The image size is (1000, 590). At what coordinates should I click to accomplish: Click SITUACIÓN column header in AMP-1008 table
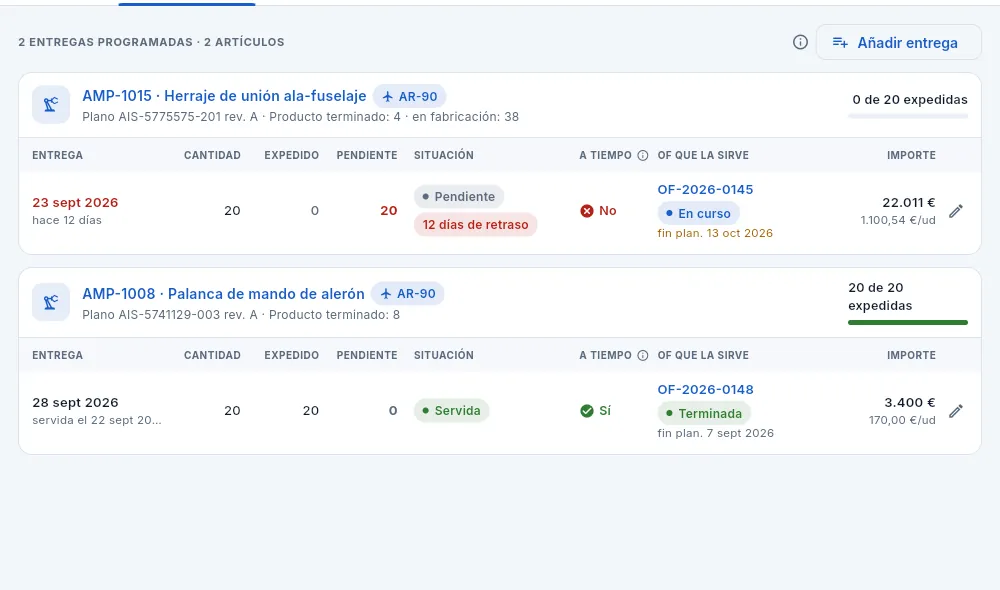443,355
